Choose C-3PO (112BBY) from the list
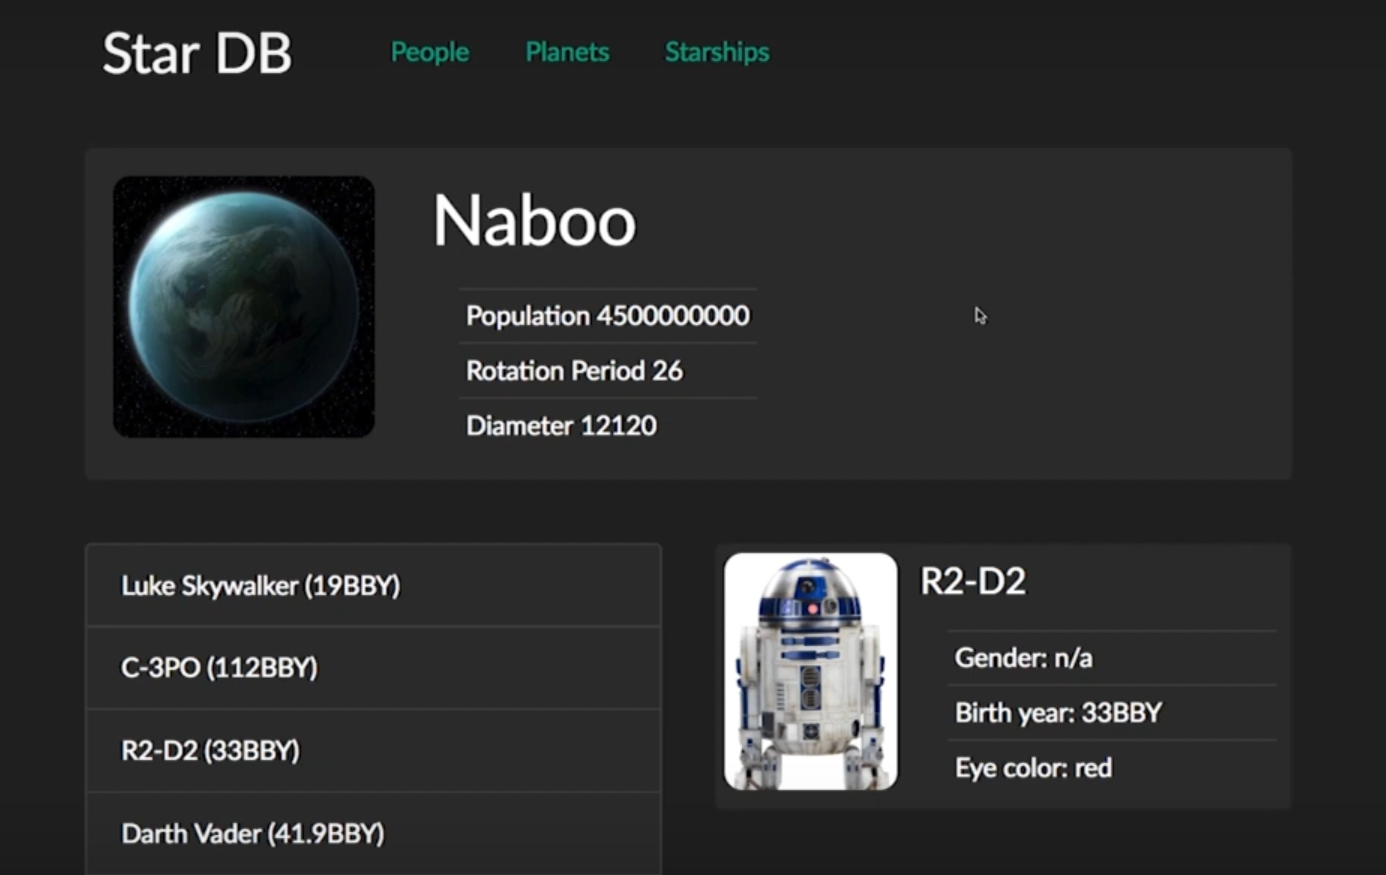 (219, 668)
